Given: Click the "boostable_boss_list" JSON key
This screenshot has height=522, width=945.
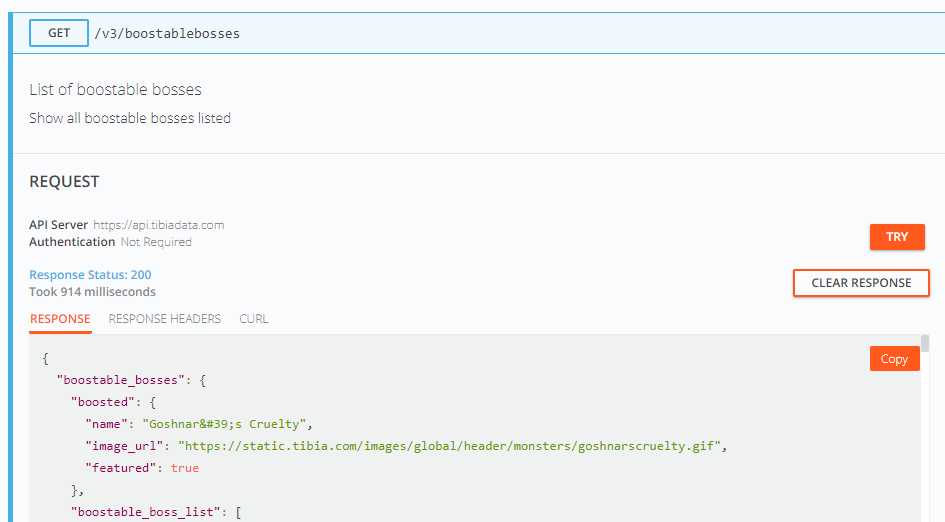Looking at the screenshot, I should tap(145, 512).
